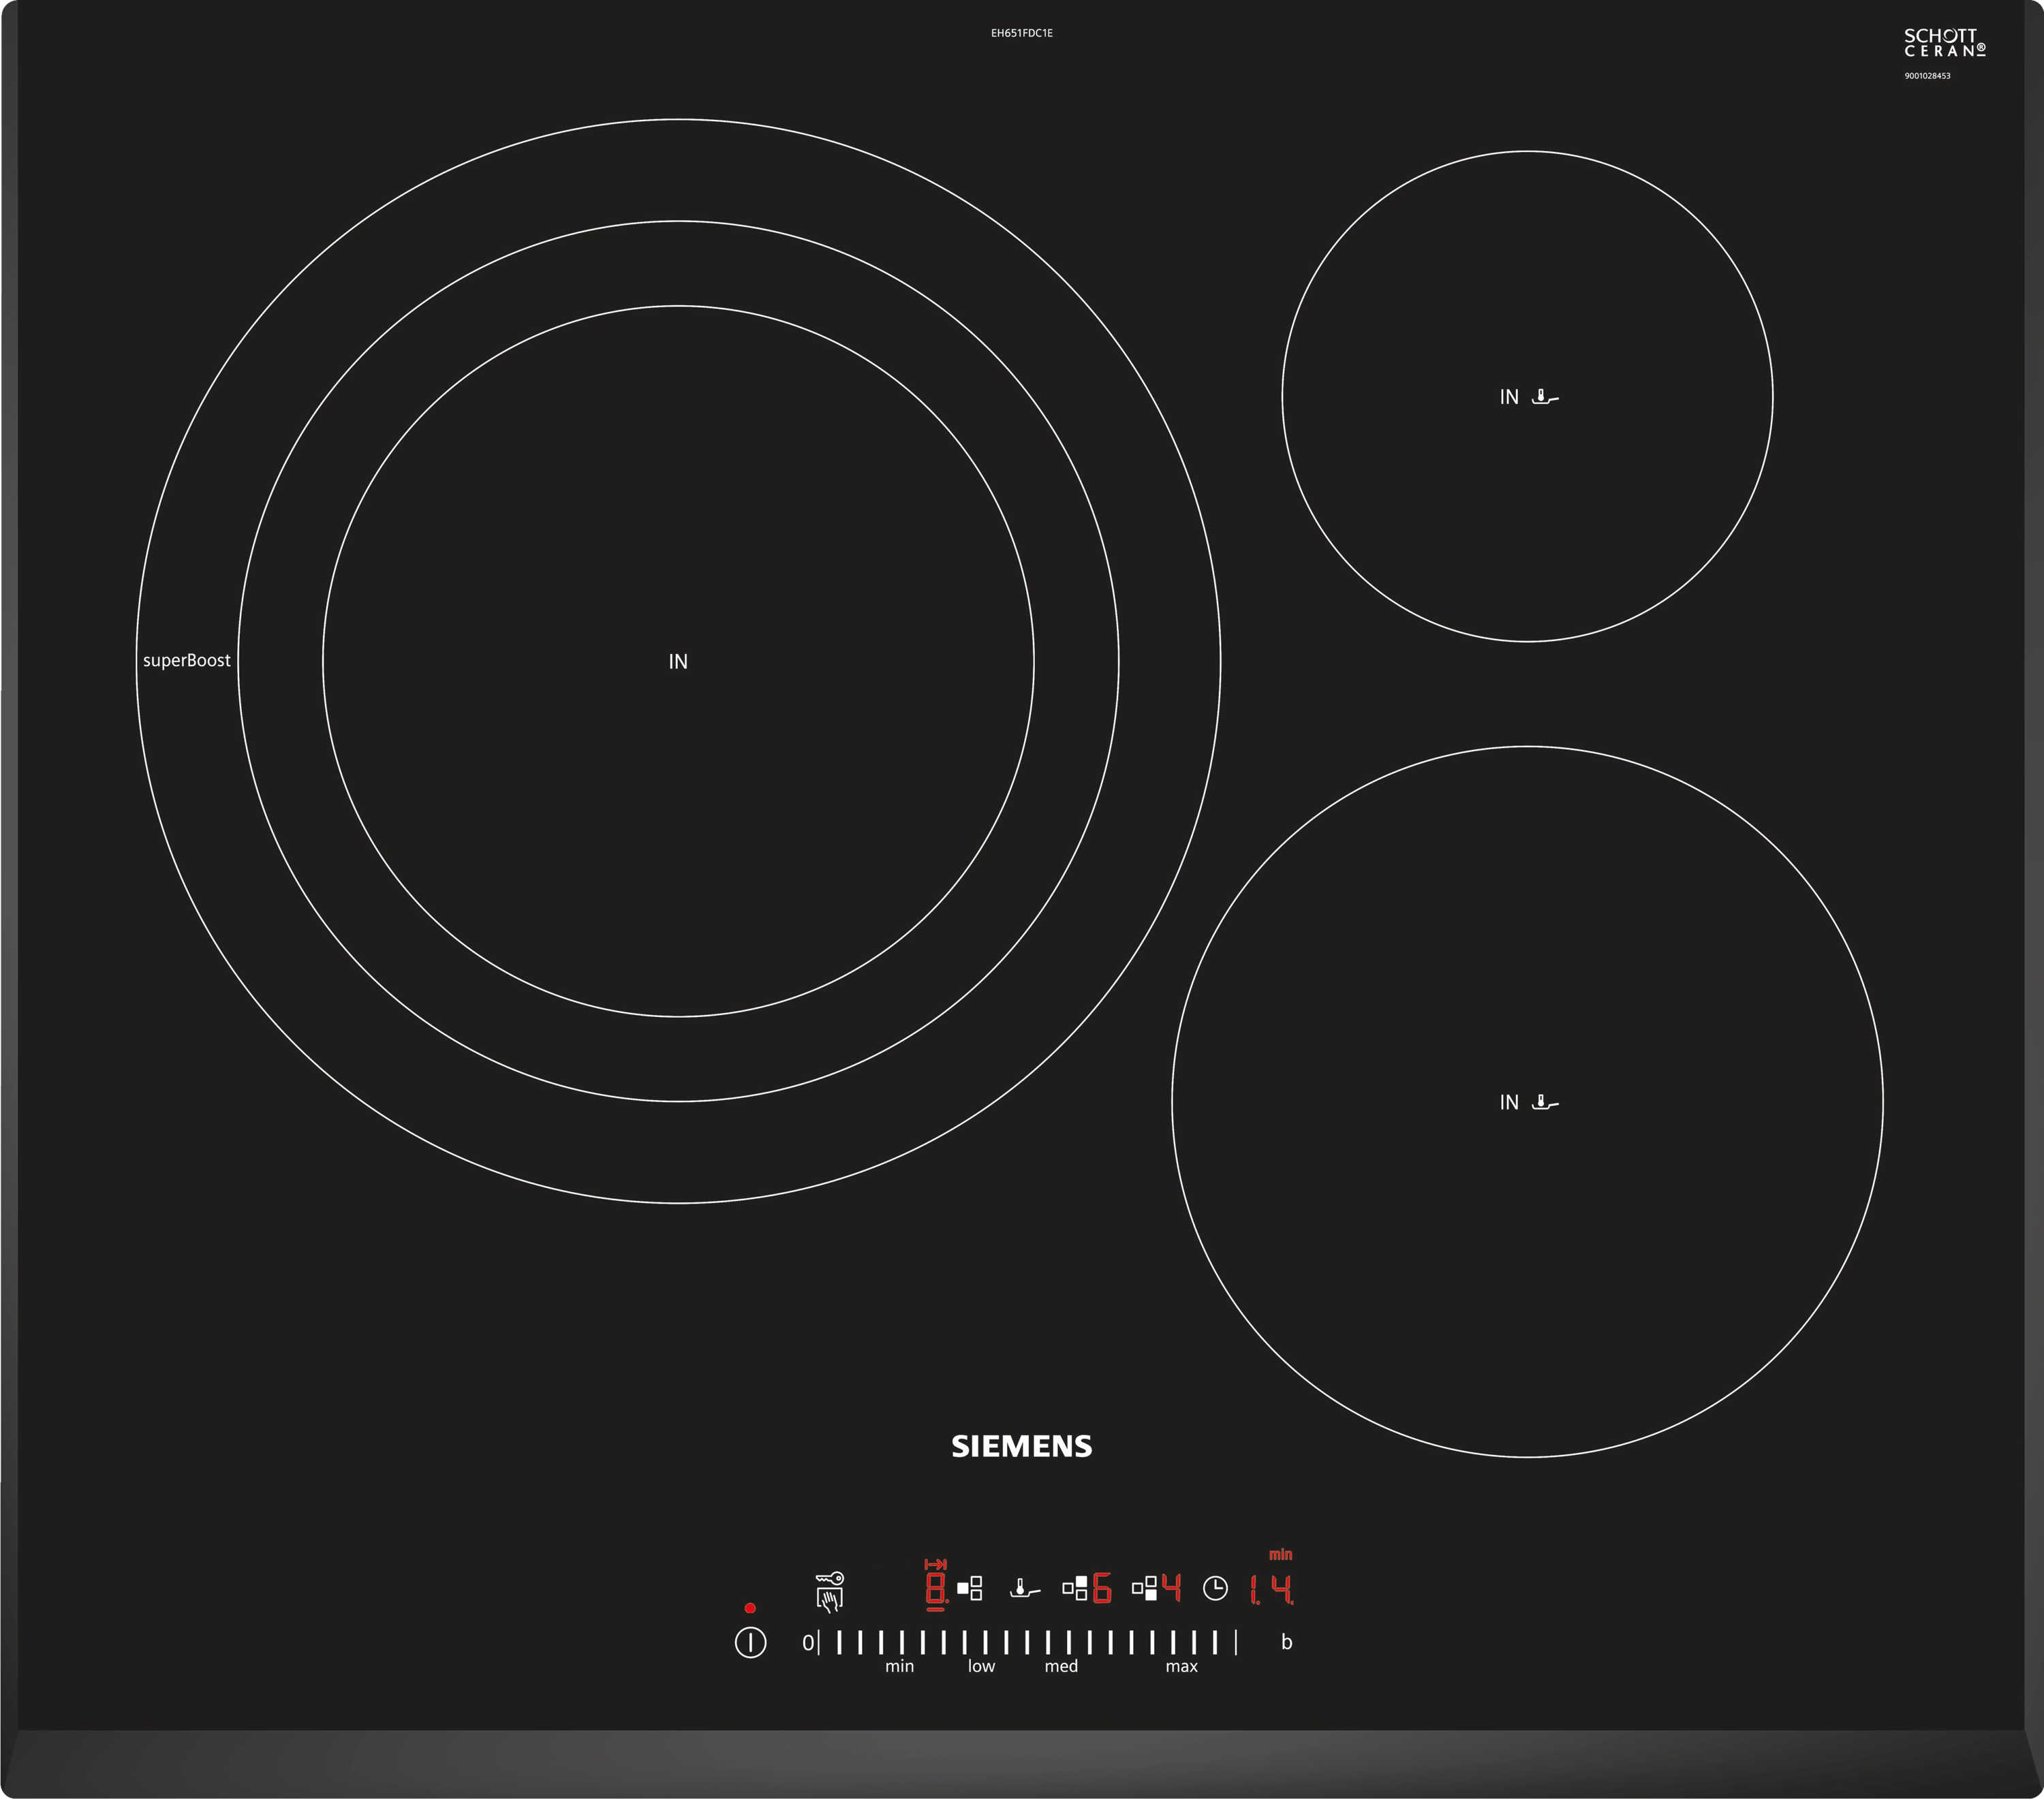2044x1799 pixels.
Task: Tap the red timer display showing 1.4
Action: click(1271, 1589)
